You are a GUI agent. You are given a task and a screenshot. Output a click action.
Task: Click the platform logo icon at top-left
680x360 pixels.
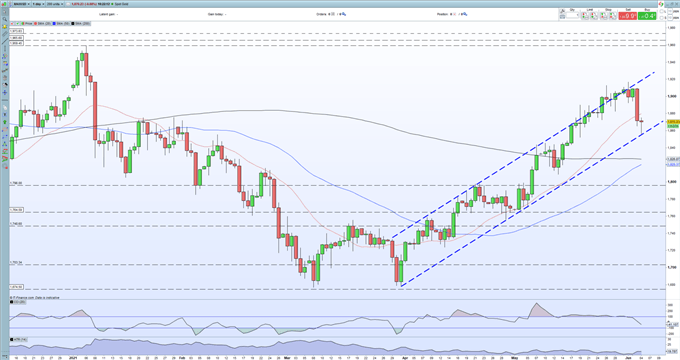click(5, 4)
